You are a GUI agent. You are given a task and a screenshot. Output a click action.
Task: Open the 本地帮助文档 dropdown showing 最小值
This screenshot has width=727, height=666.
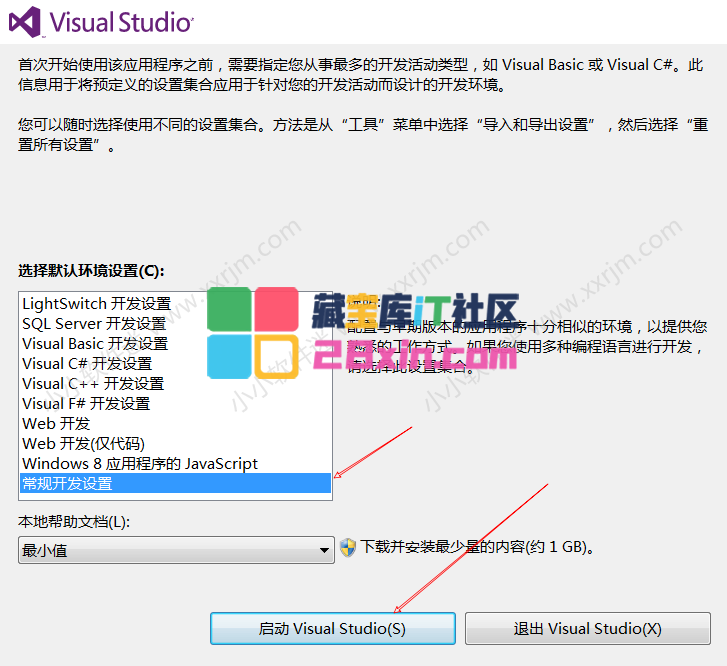click(176, 549)
